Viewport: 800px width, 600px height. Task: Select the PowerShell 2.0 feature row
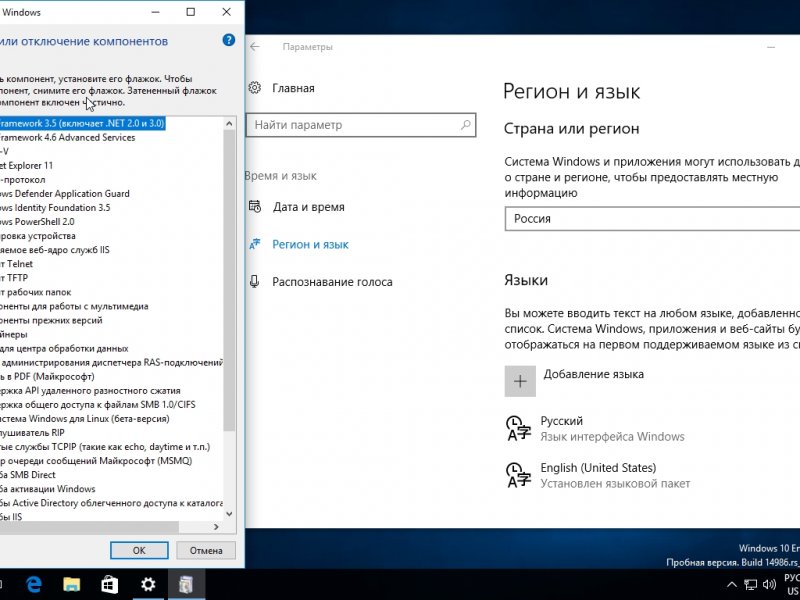[x=37, y=221]
